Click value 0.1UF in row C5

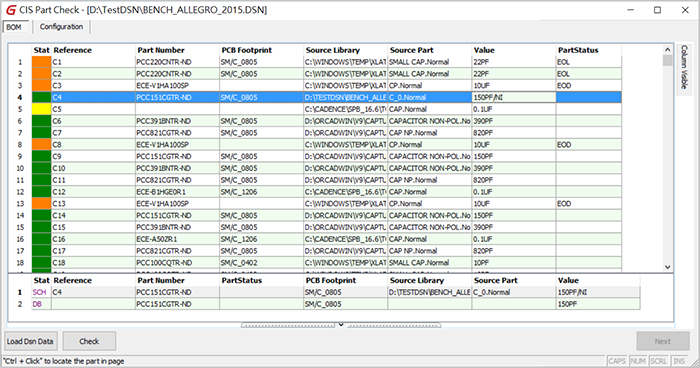click(514, 109)
